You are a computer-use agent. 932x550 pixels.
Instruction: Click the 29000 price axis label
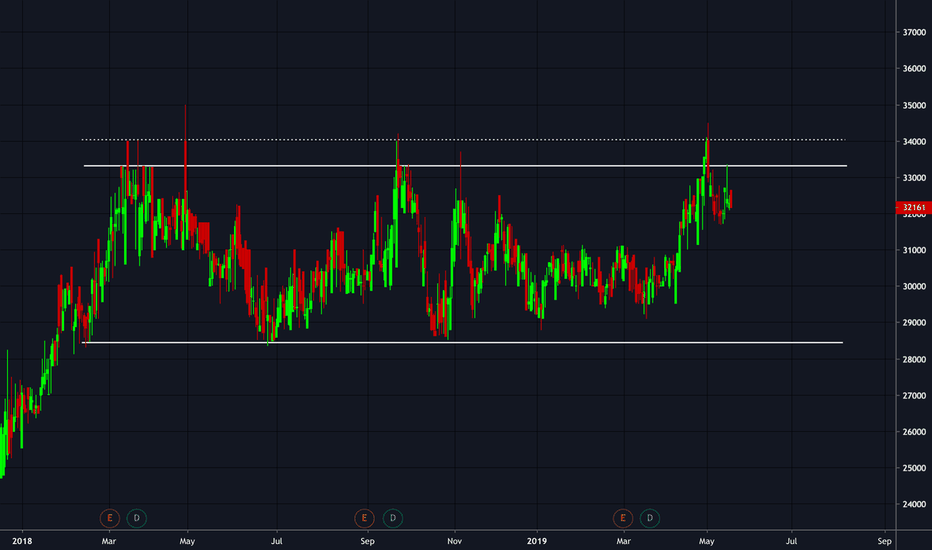914,323
